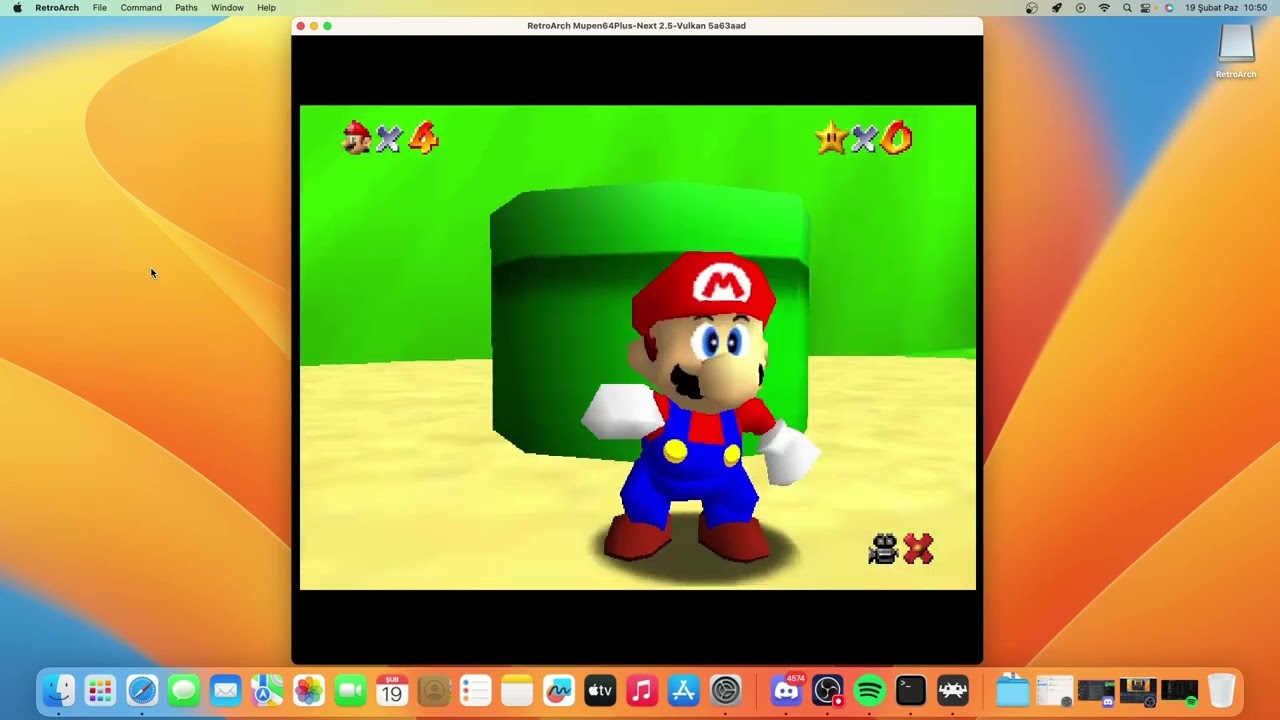Open Discord from the Dock
Viewport: 1280px width, 720px height.
click(787, 690)
